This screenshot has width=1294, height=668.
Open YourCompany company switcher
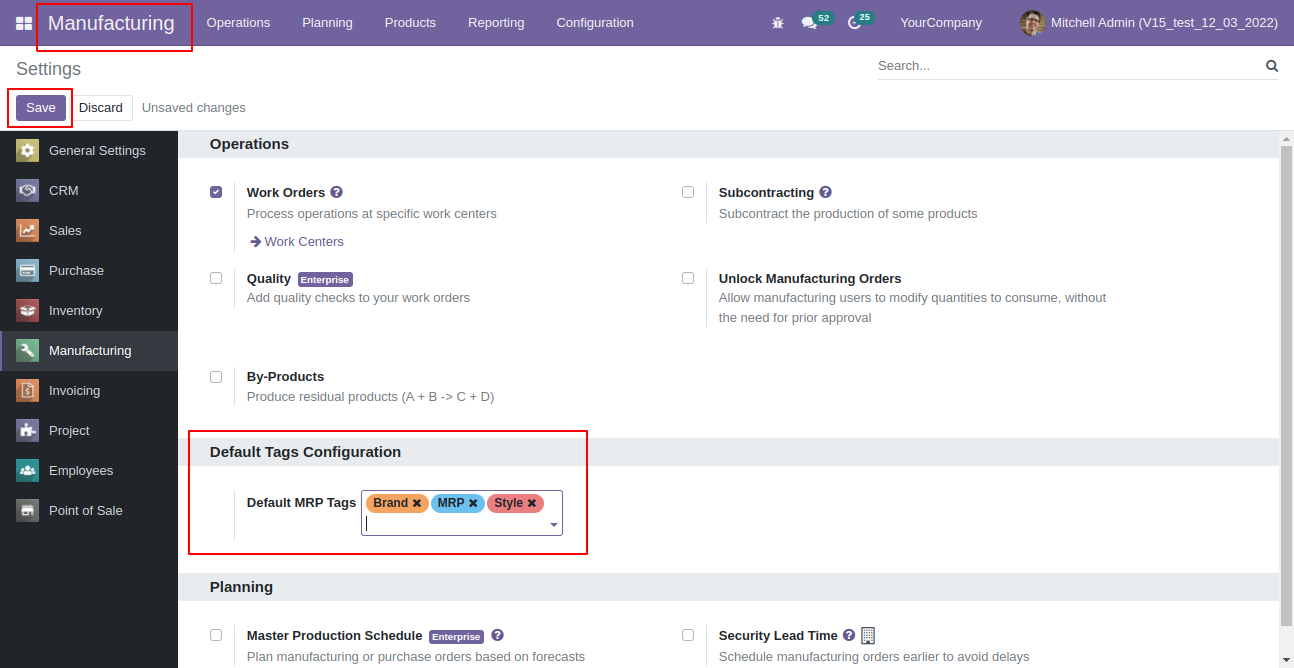coord(941,23)
